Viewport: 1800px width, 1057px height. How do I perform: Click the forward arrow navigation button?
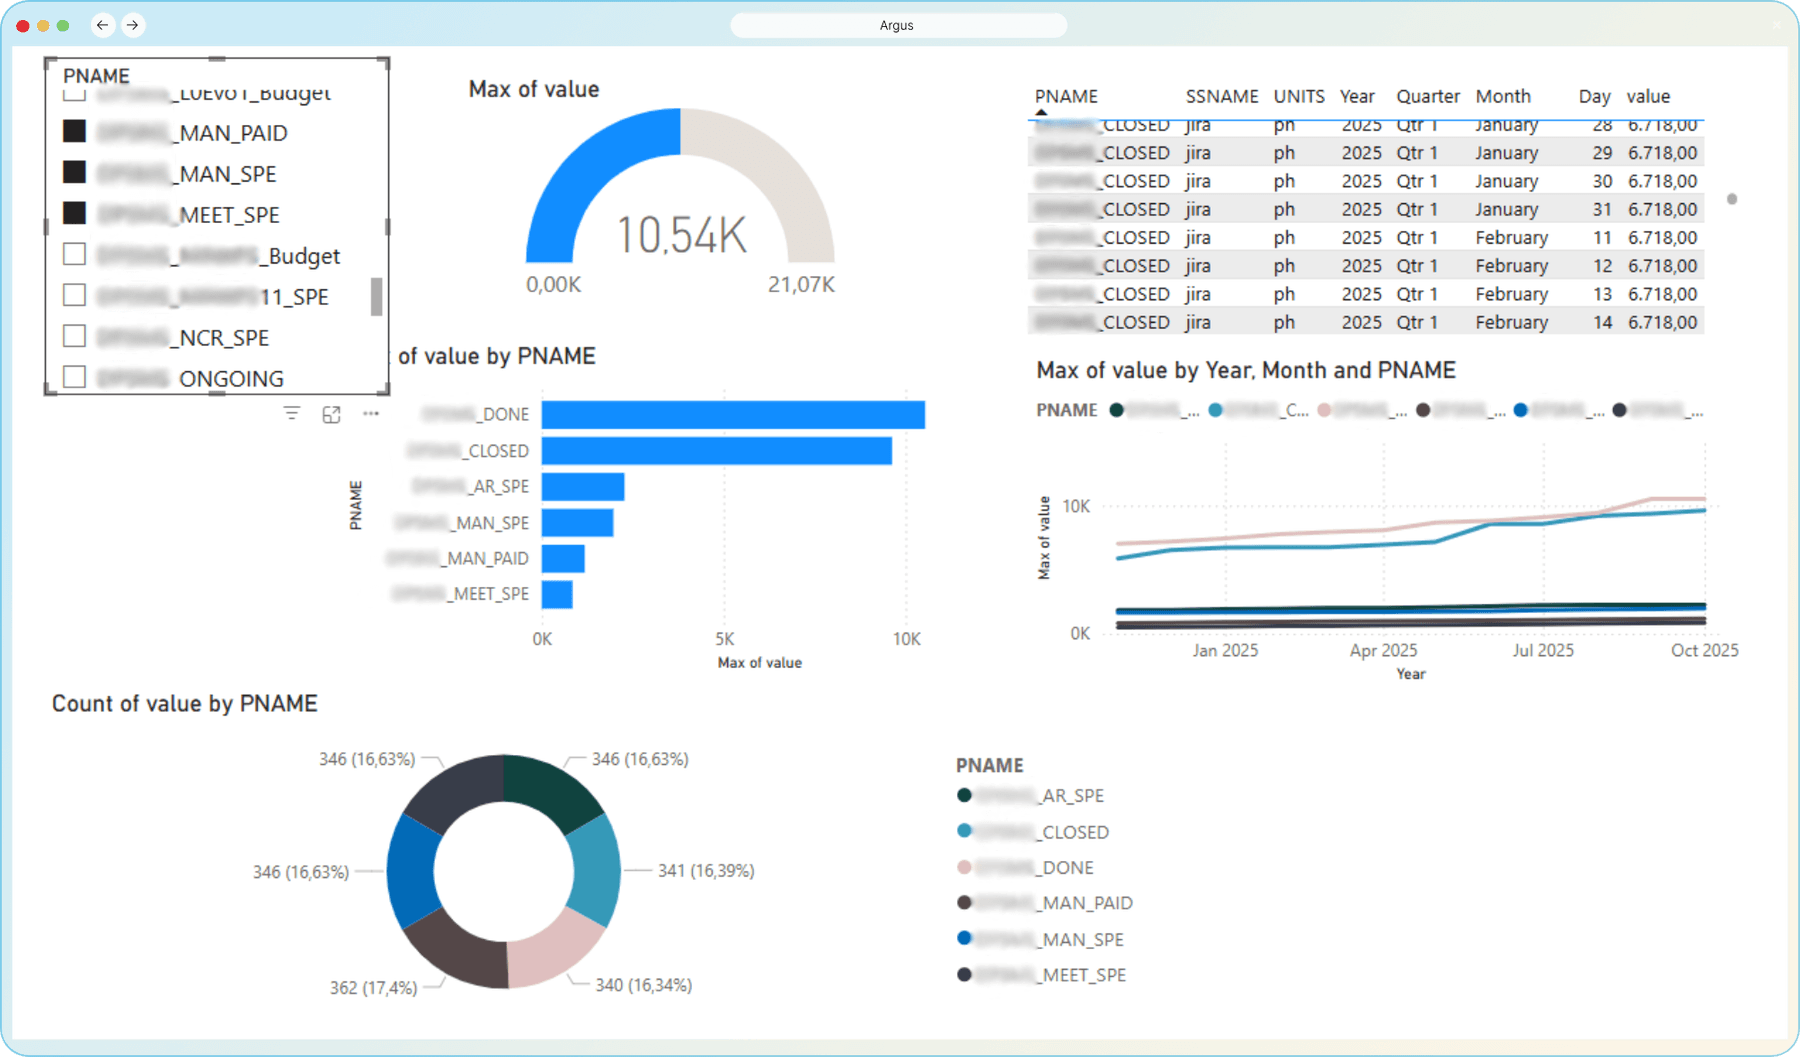(133, 25)
